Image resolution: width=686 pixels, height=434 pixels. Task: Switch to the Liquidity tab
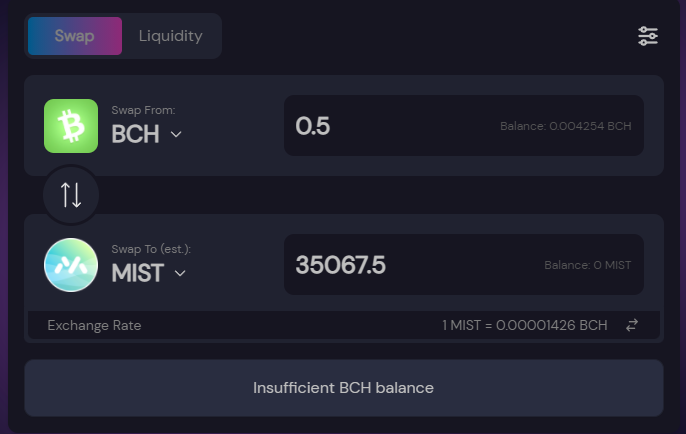point(171,36)
